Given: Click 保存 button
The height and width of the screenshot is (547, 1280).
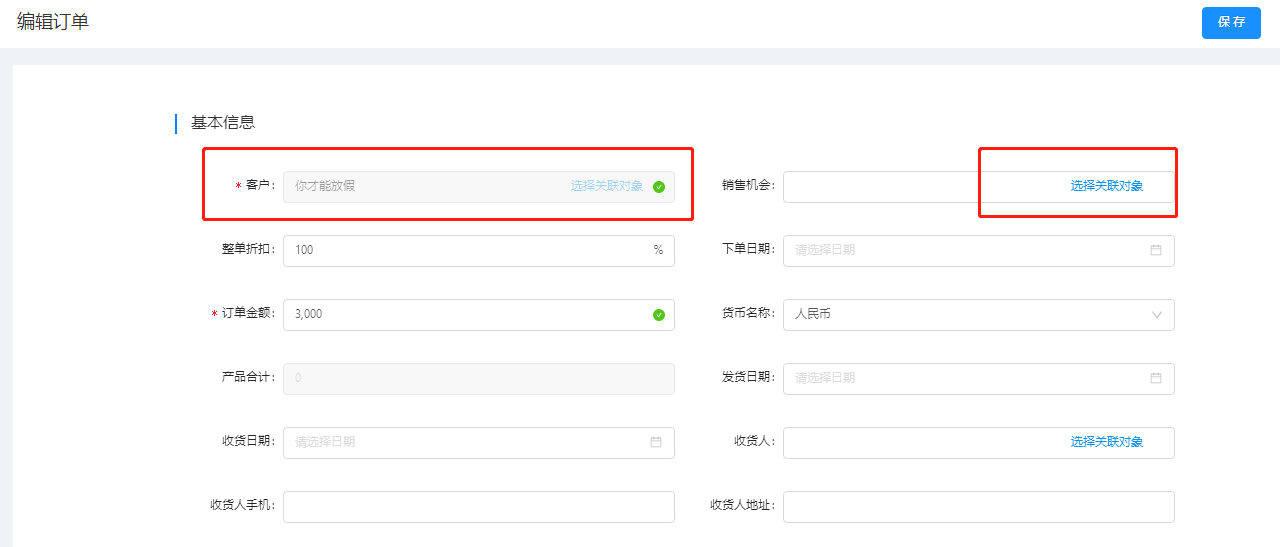Looking at the screenshot, I should coord(1231,22).
